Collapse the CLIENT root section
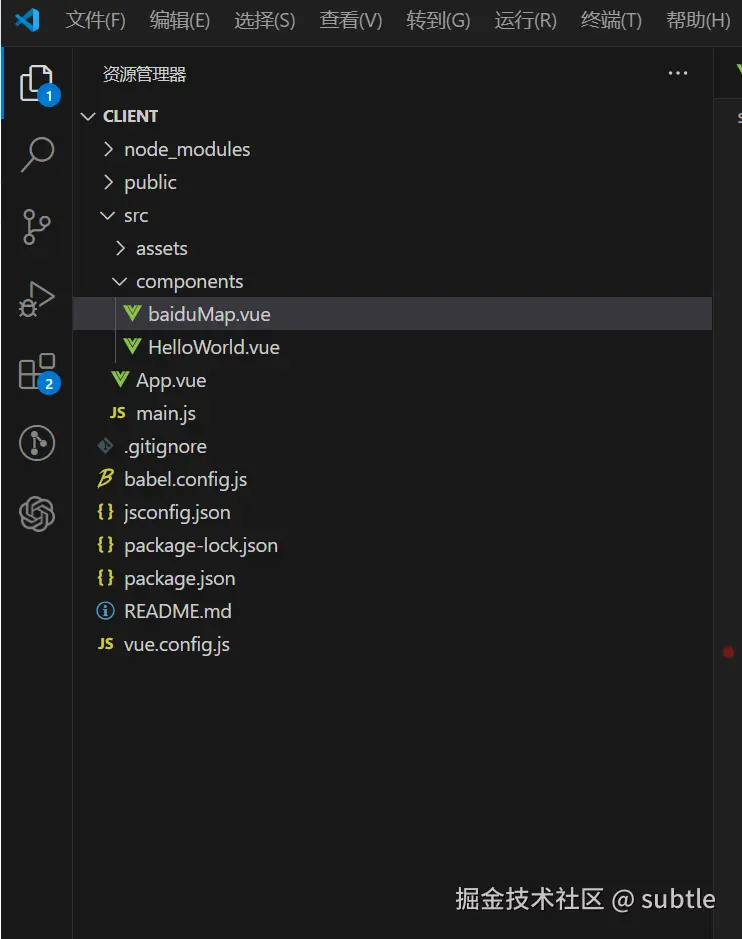This screenshot has width=742, height=939. pyautogui.click(x=130, y=116)
